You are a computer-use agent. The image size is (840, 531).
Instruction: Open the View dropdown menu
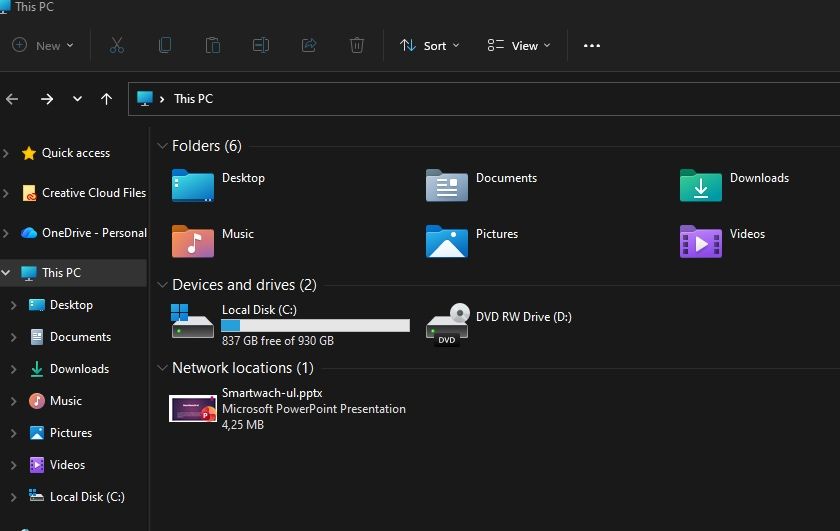(x=519, y=46)
